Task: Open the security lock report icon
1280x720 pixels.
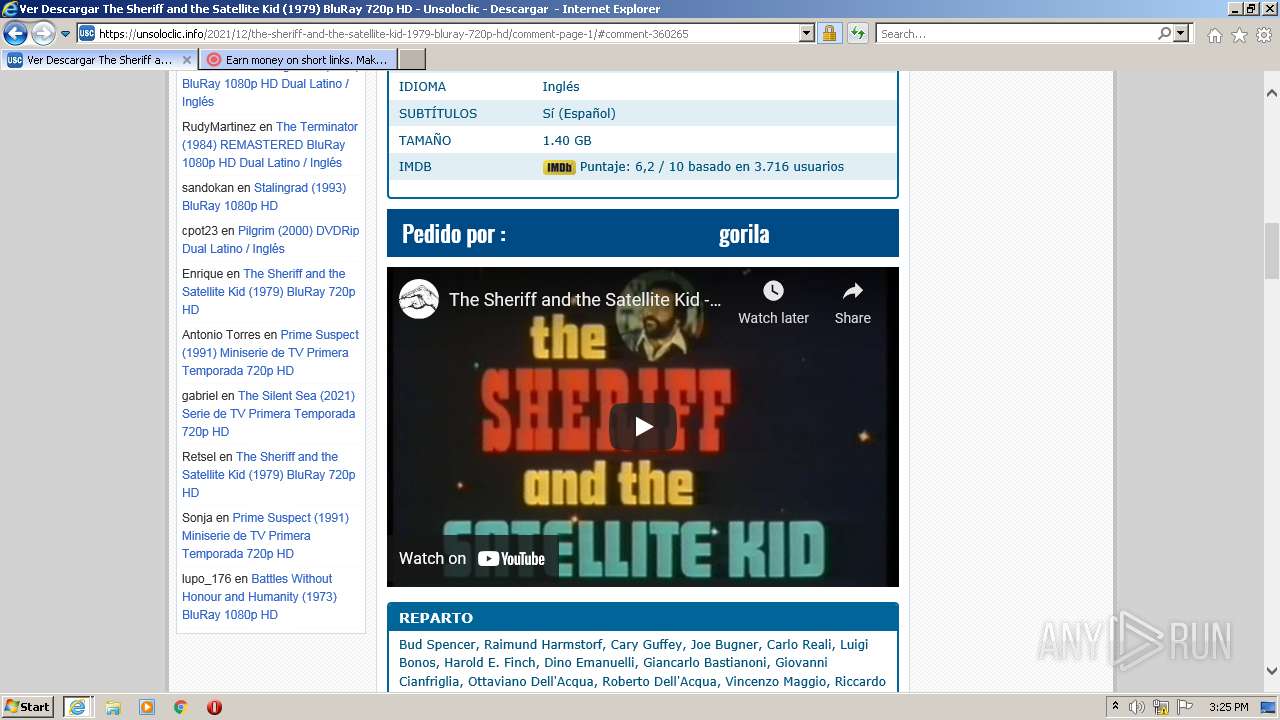Action: (x=829, y=33)
